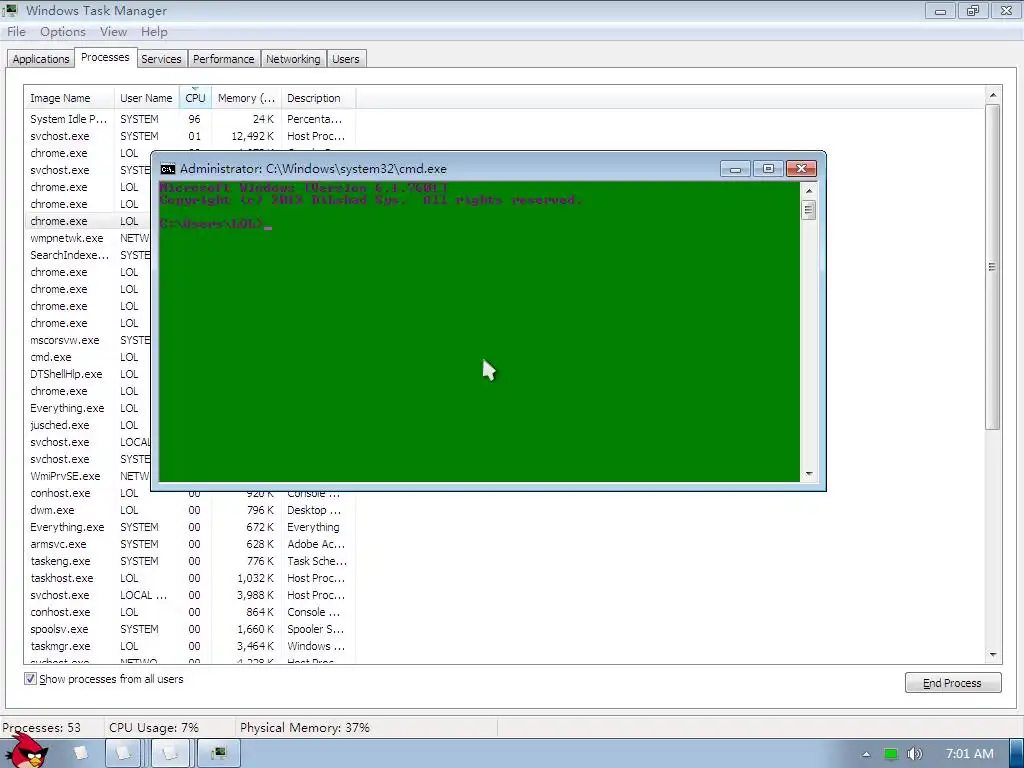Minimize the Windows Task Manager window
The image size is (1024, 768).
coord(940,11)
